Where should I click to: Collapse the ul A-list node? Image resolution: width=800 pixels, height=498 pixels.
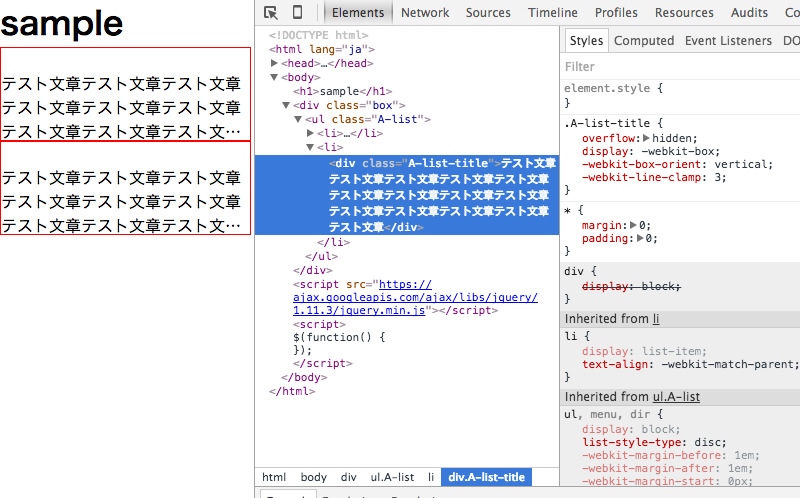(299, 119)
